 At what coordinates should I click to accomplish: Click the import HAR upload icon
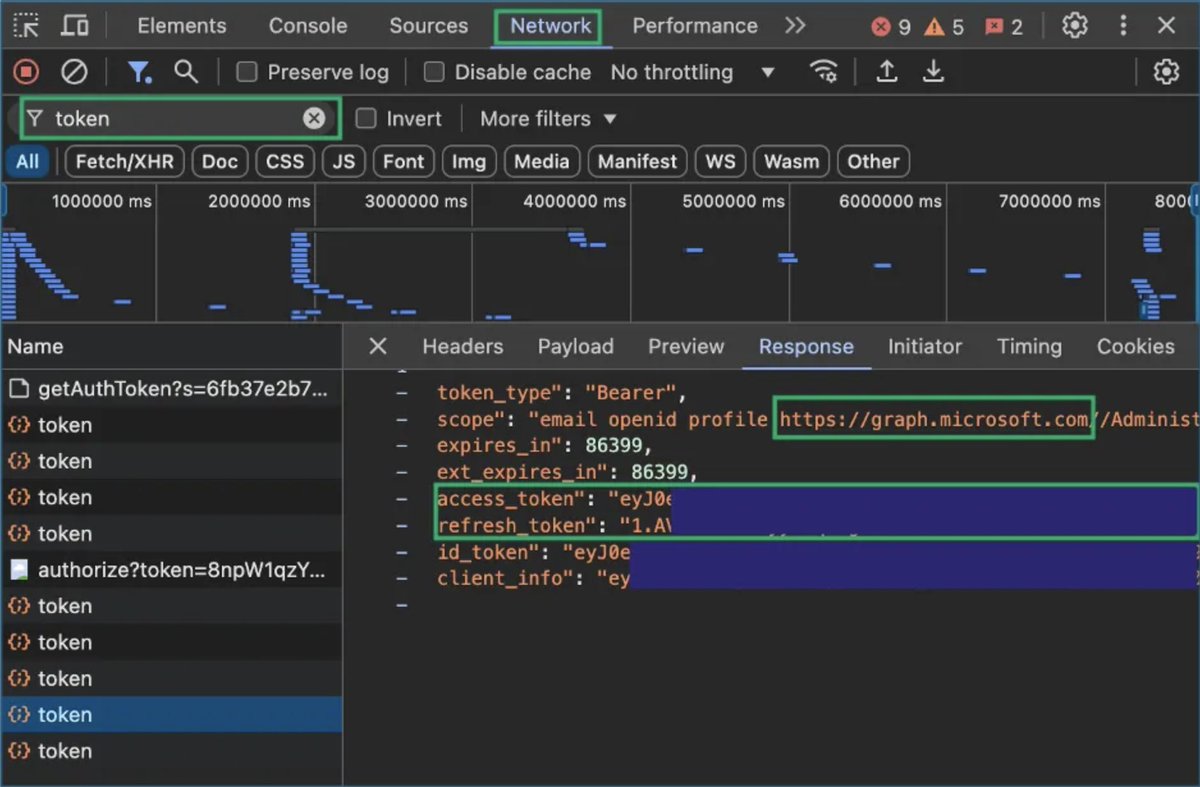click(886, 71)
